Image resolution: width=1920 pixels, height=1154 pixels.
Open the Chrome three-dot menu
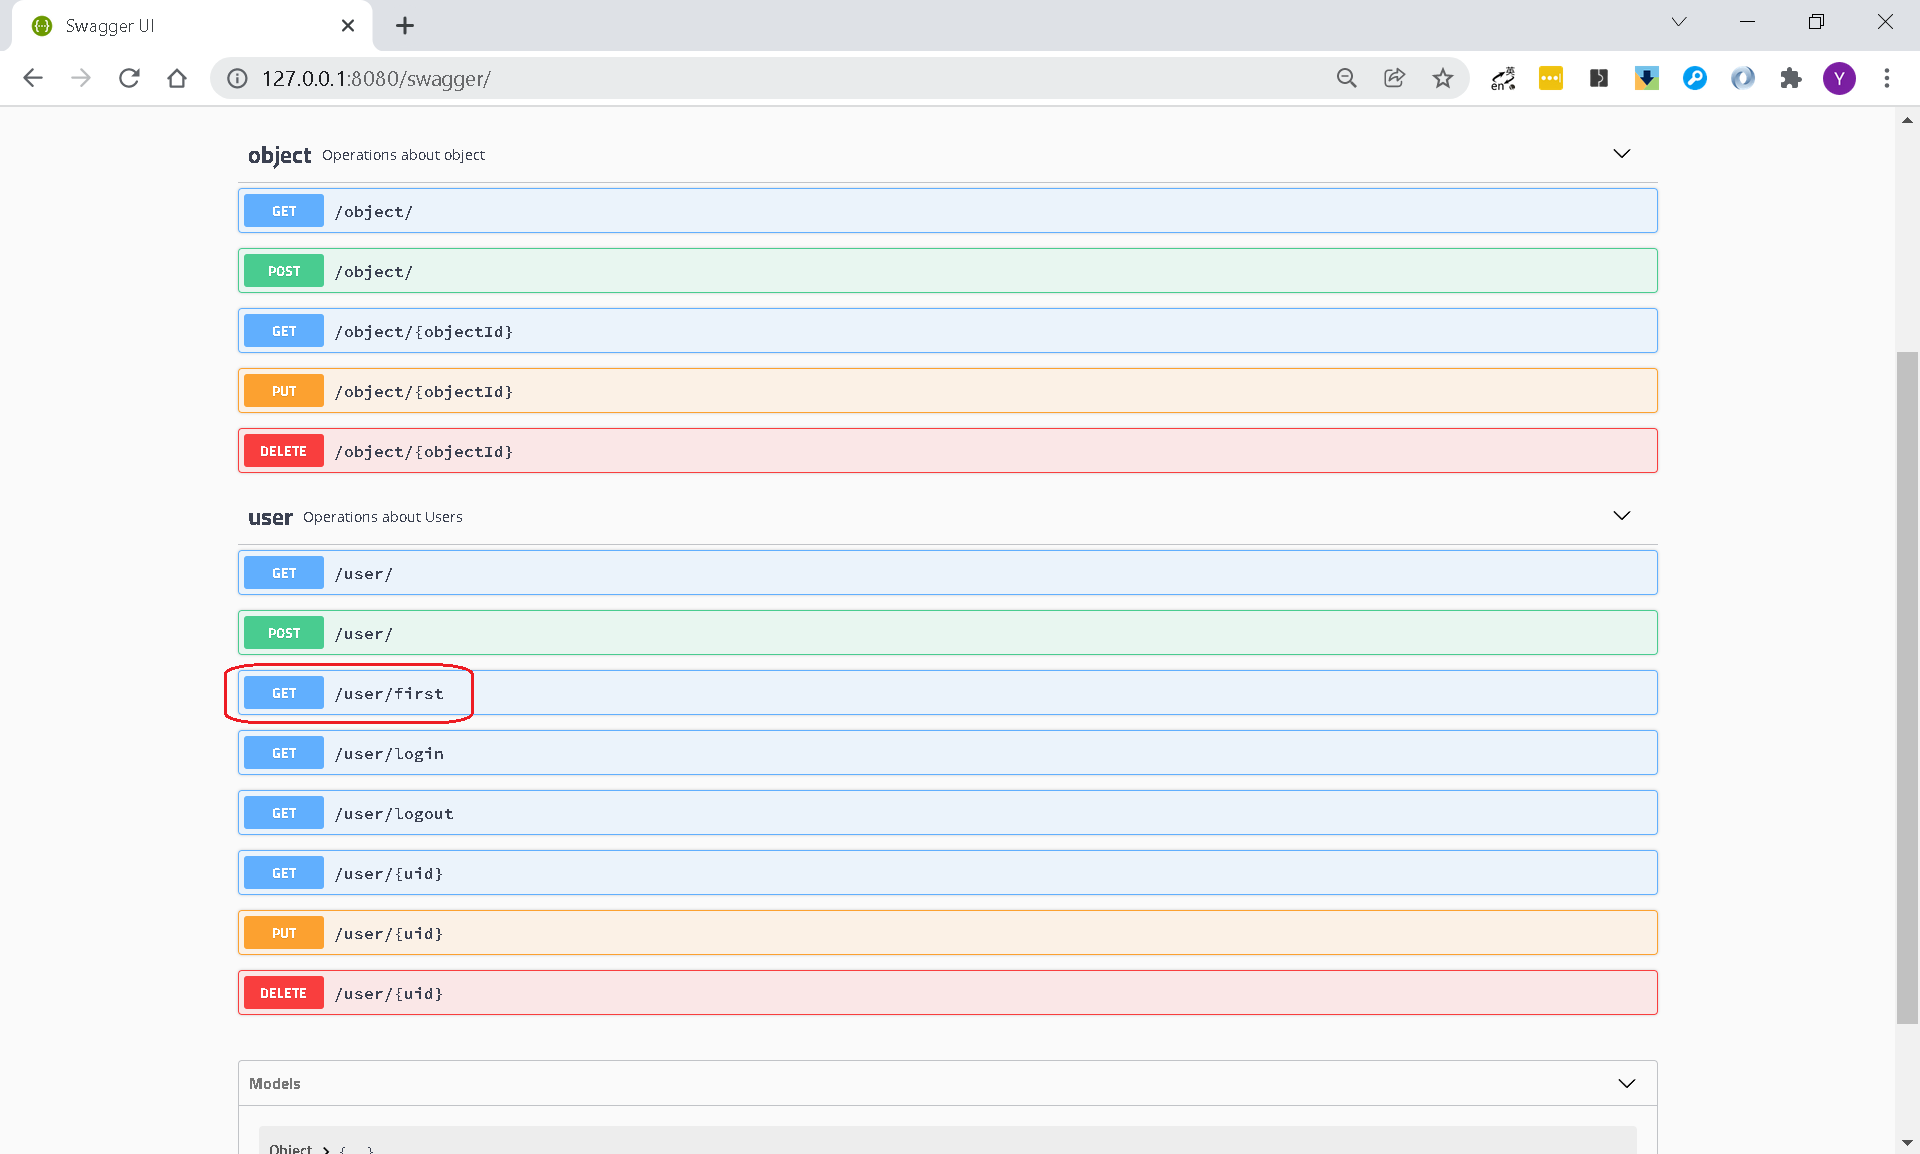click(x=1886, y=78)
